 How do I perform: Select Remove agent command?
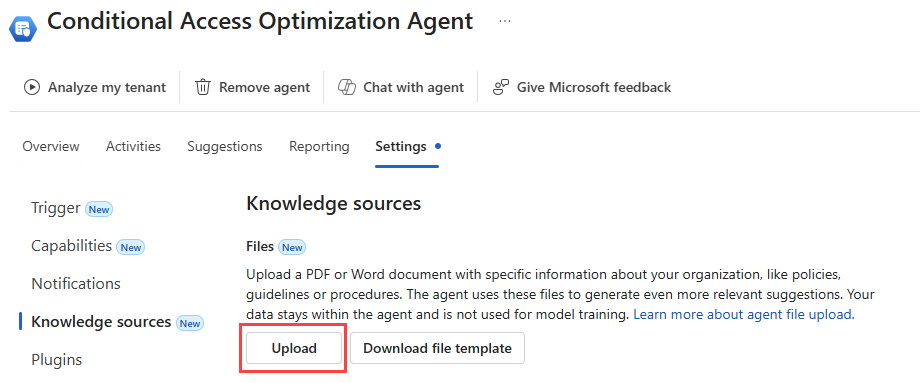pyautogui.click(x=253, y=87)
